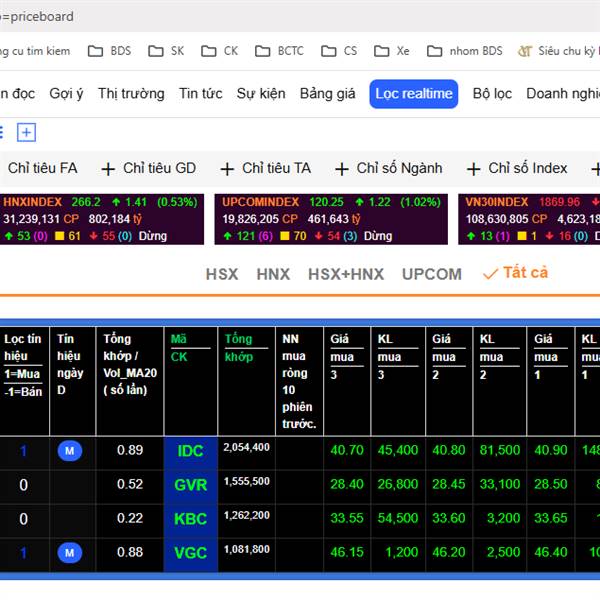The width and height of the screenshot is (600, 600).
Task: Open the Siêu chu kỳ bookmark
Action: click(x=559, y=51)
